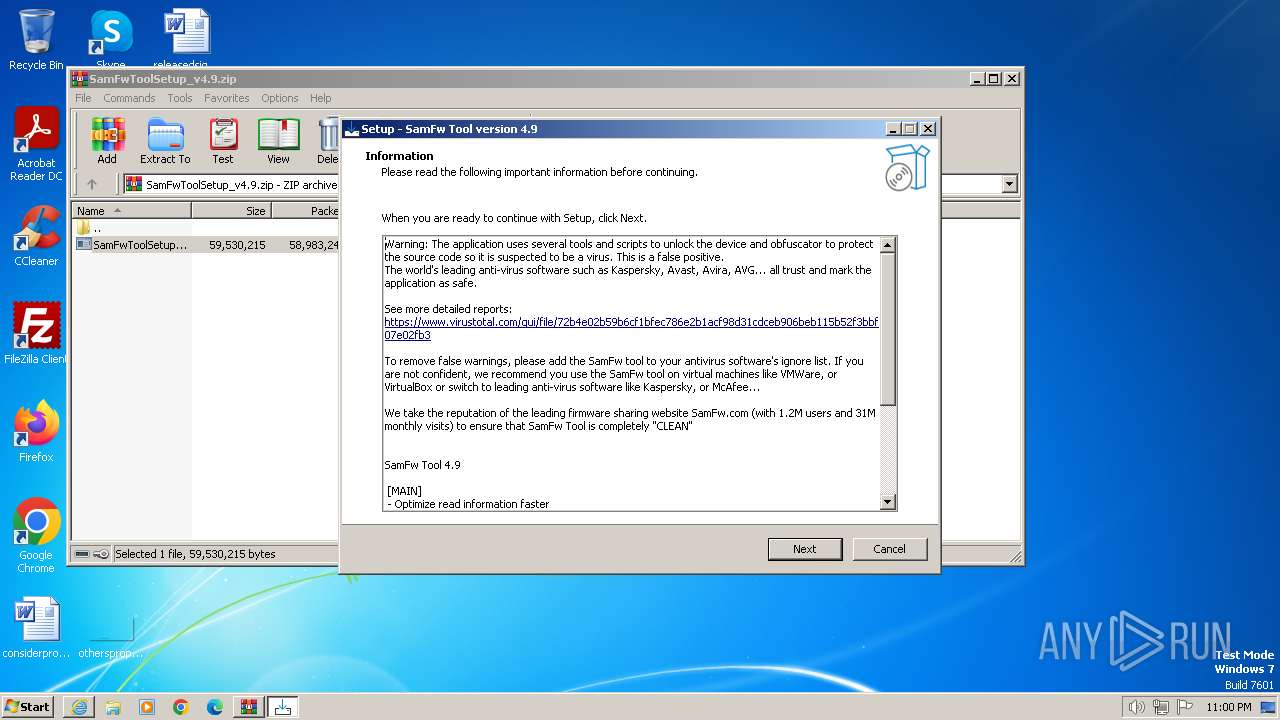Expand the WinRAR address path dropdown

pyautogui.click(x=1009, y=184)
